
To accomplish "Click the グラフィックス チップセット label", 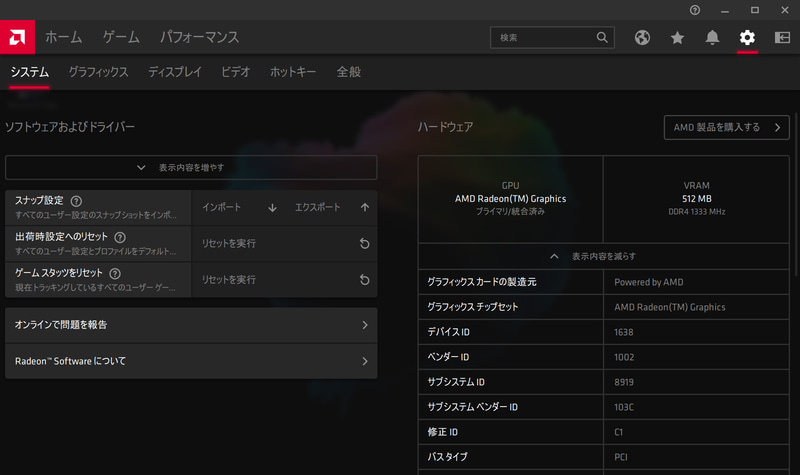I will [472, 307].
